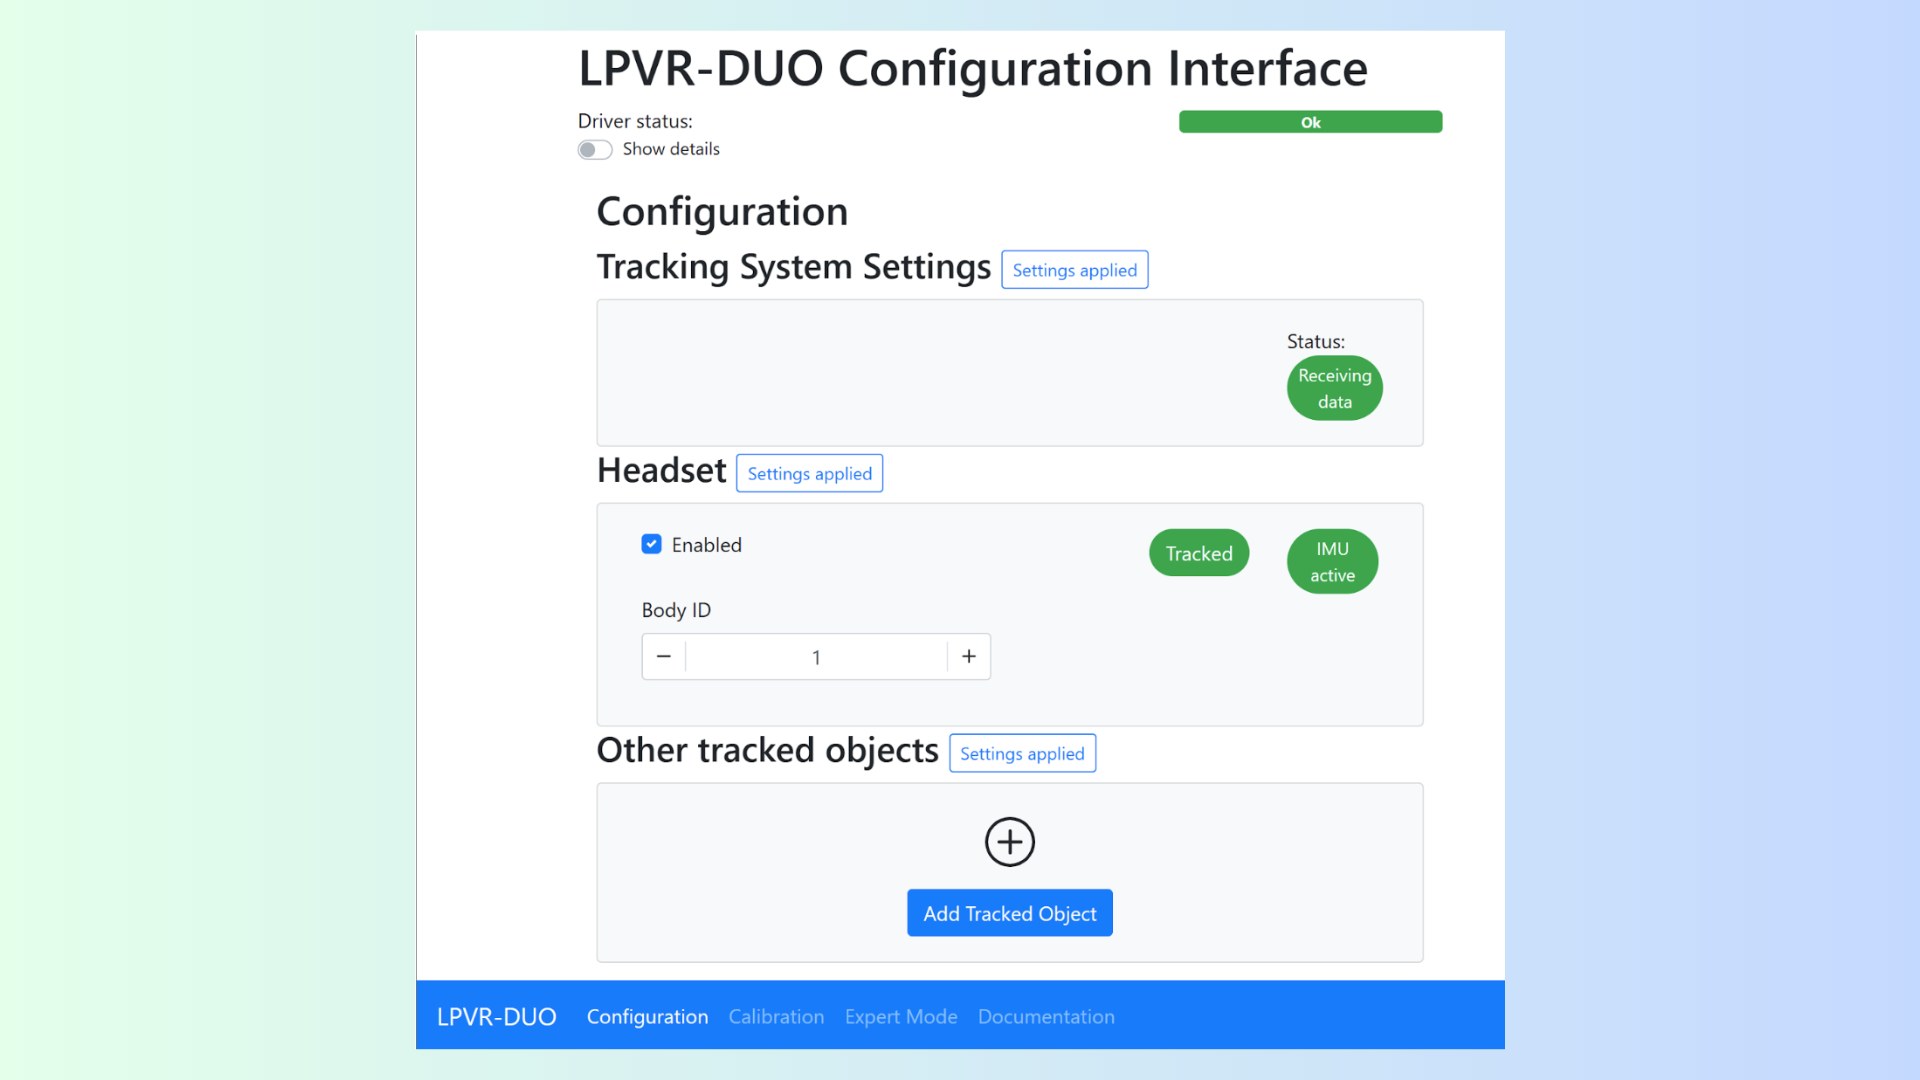Screen dimensions: 1920x1080
Task: Click the Other tracked objects heading
Action: coord(768,750)
